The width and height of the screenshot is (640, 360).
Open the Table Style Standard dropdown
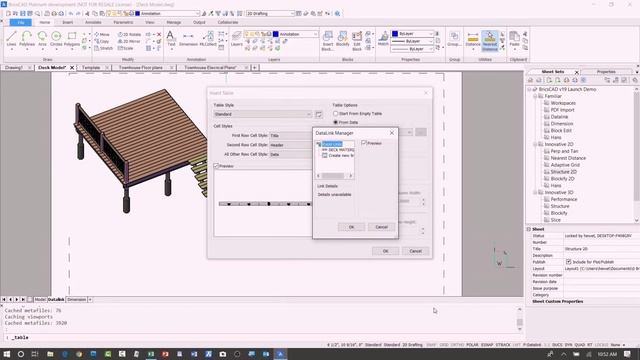263,114
